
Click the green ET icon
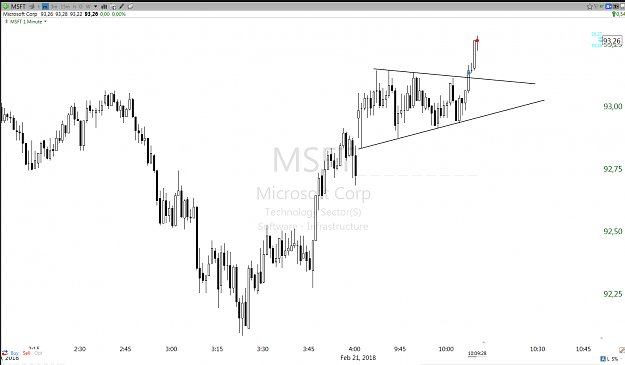(601, 6)
